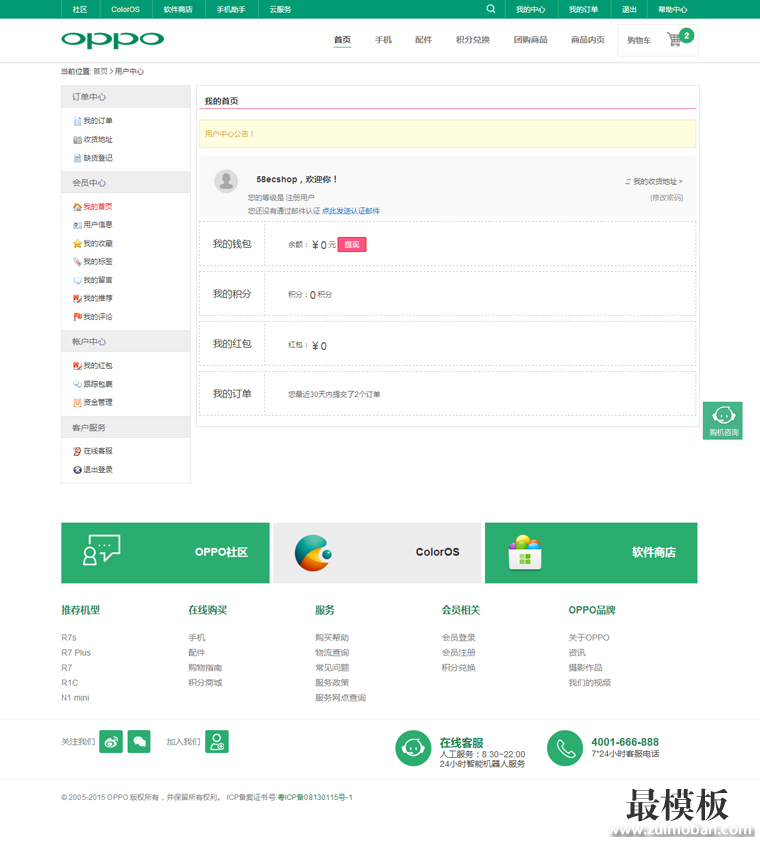
Task: Click the user avatar picture
Action: tap(226, 181)
